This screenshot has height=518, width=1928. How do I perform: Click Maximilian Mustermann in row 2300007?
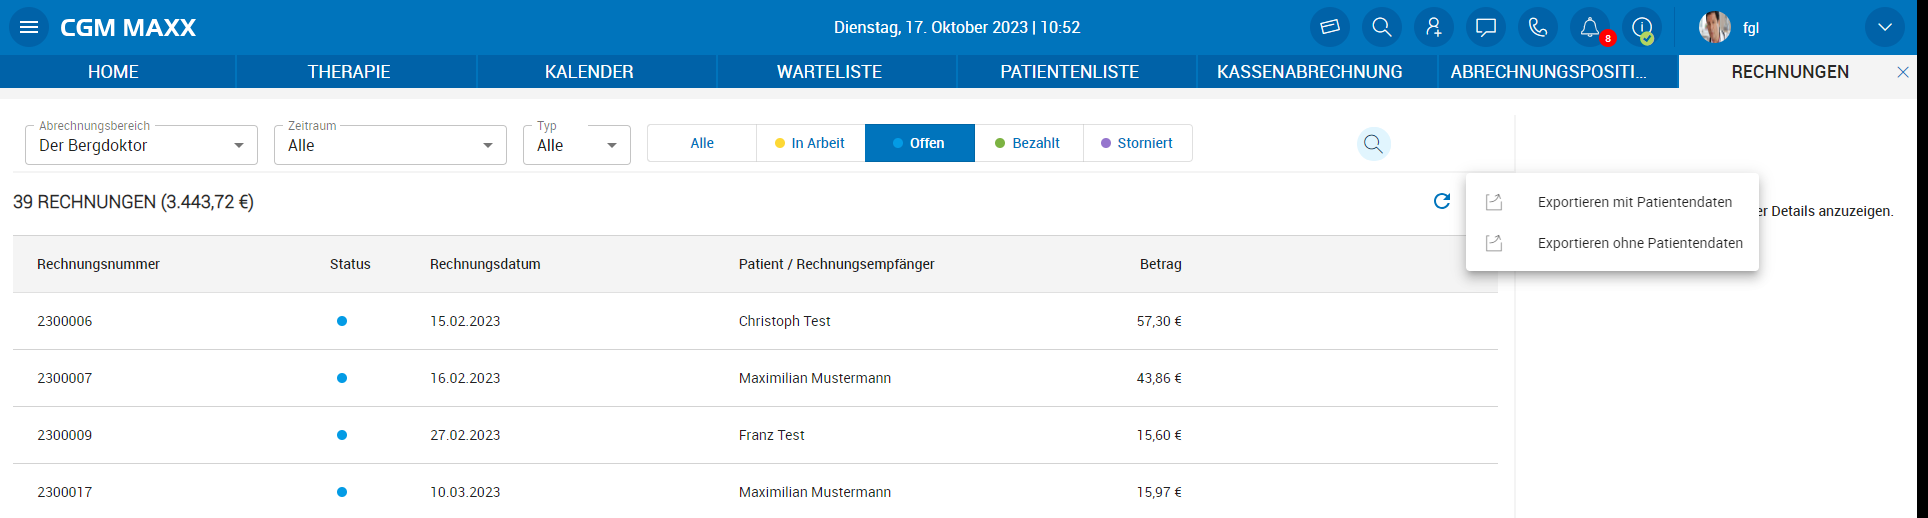(x=815, y=378)
